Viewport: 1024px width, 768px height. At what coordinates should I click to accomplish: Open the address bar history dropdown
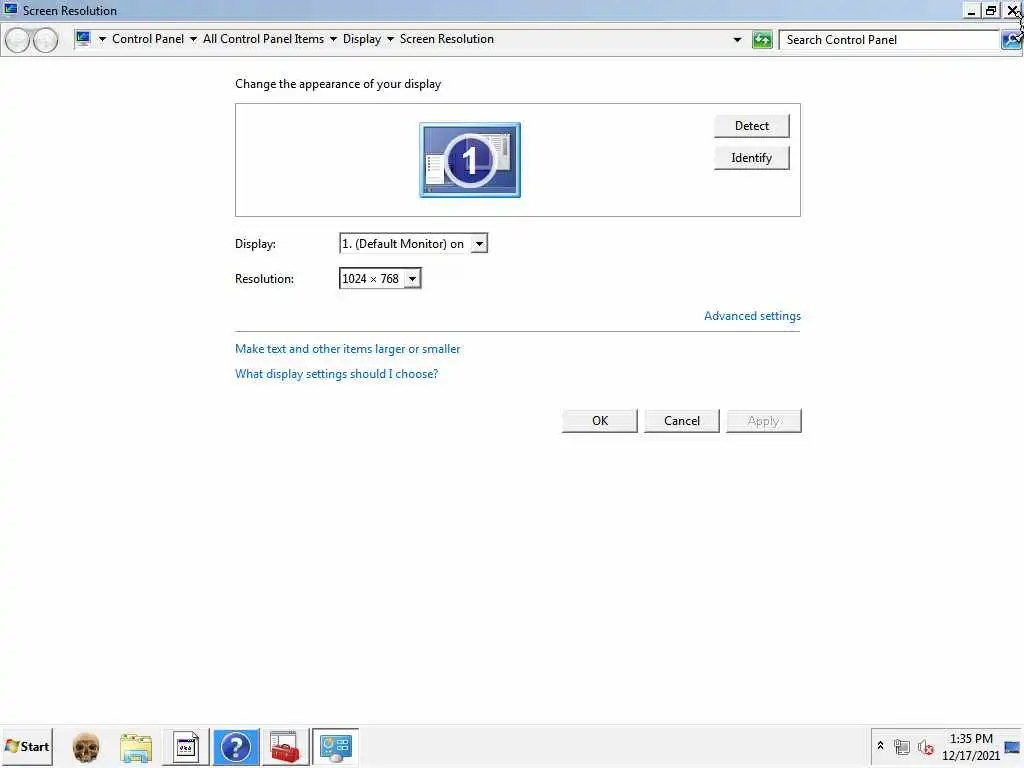pyautogui.click(x=737, y=40)
